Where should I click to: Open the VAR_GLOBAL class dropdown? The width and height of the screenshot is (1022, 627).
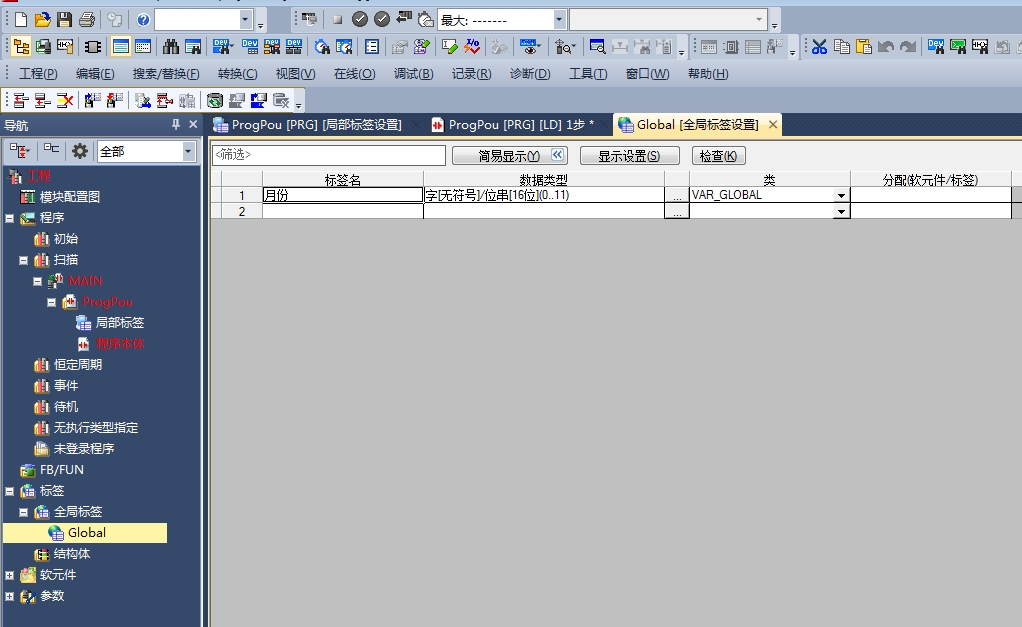point(841,196)
